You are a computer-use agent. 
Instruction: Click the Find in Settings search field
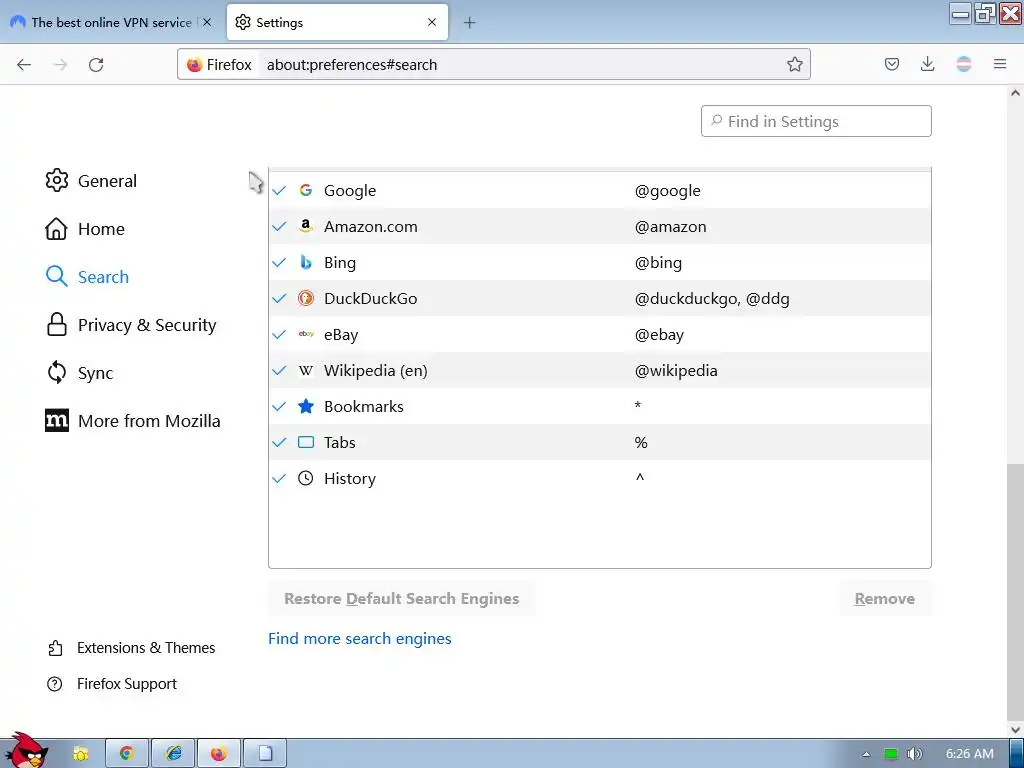(x=816, y=121)
